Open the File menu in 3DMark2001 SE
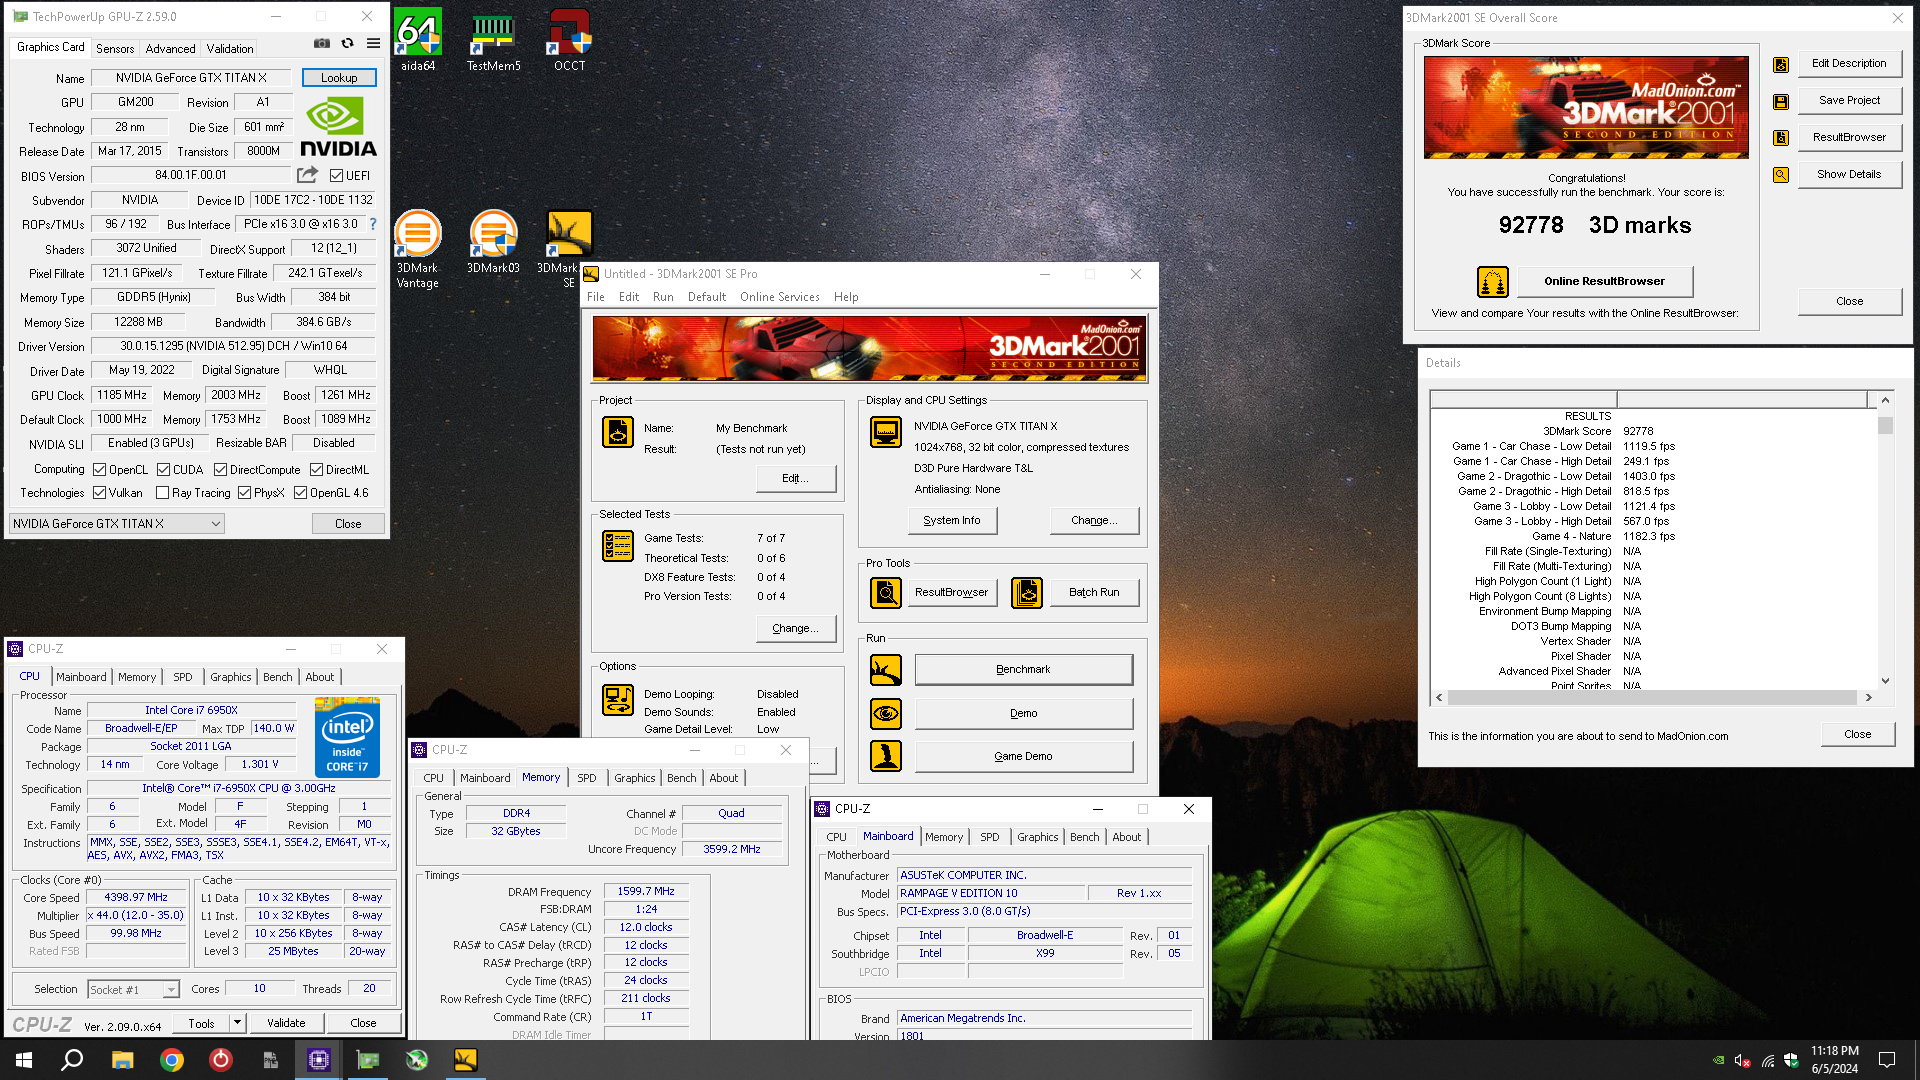 [596, 297]
